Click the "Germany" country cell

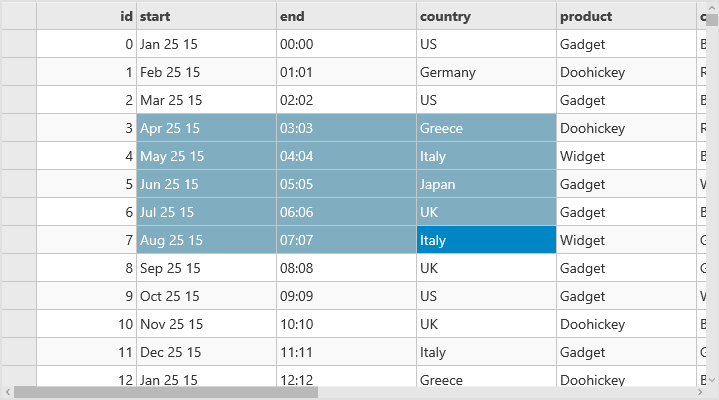(486, 72)
